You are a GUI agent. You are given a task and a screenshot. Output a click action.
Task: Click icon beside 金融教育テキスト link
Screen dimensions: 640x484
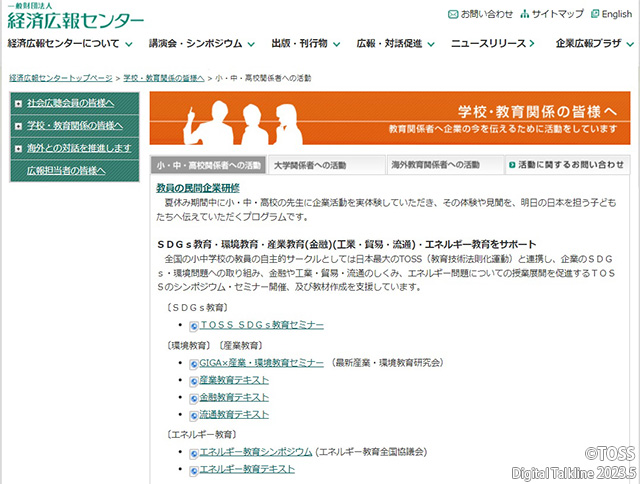[194, 397]
